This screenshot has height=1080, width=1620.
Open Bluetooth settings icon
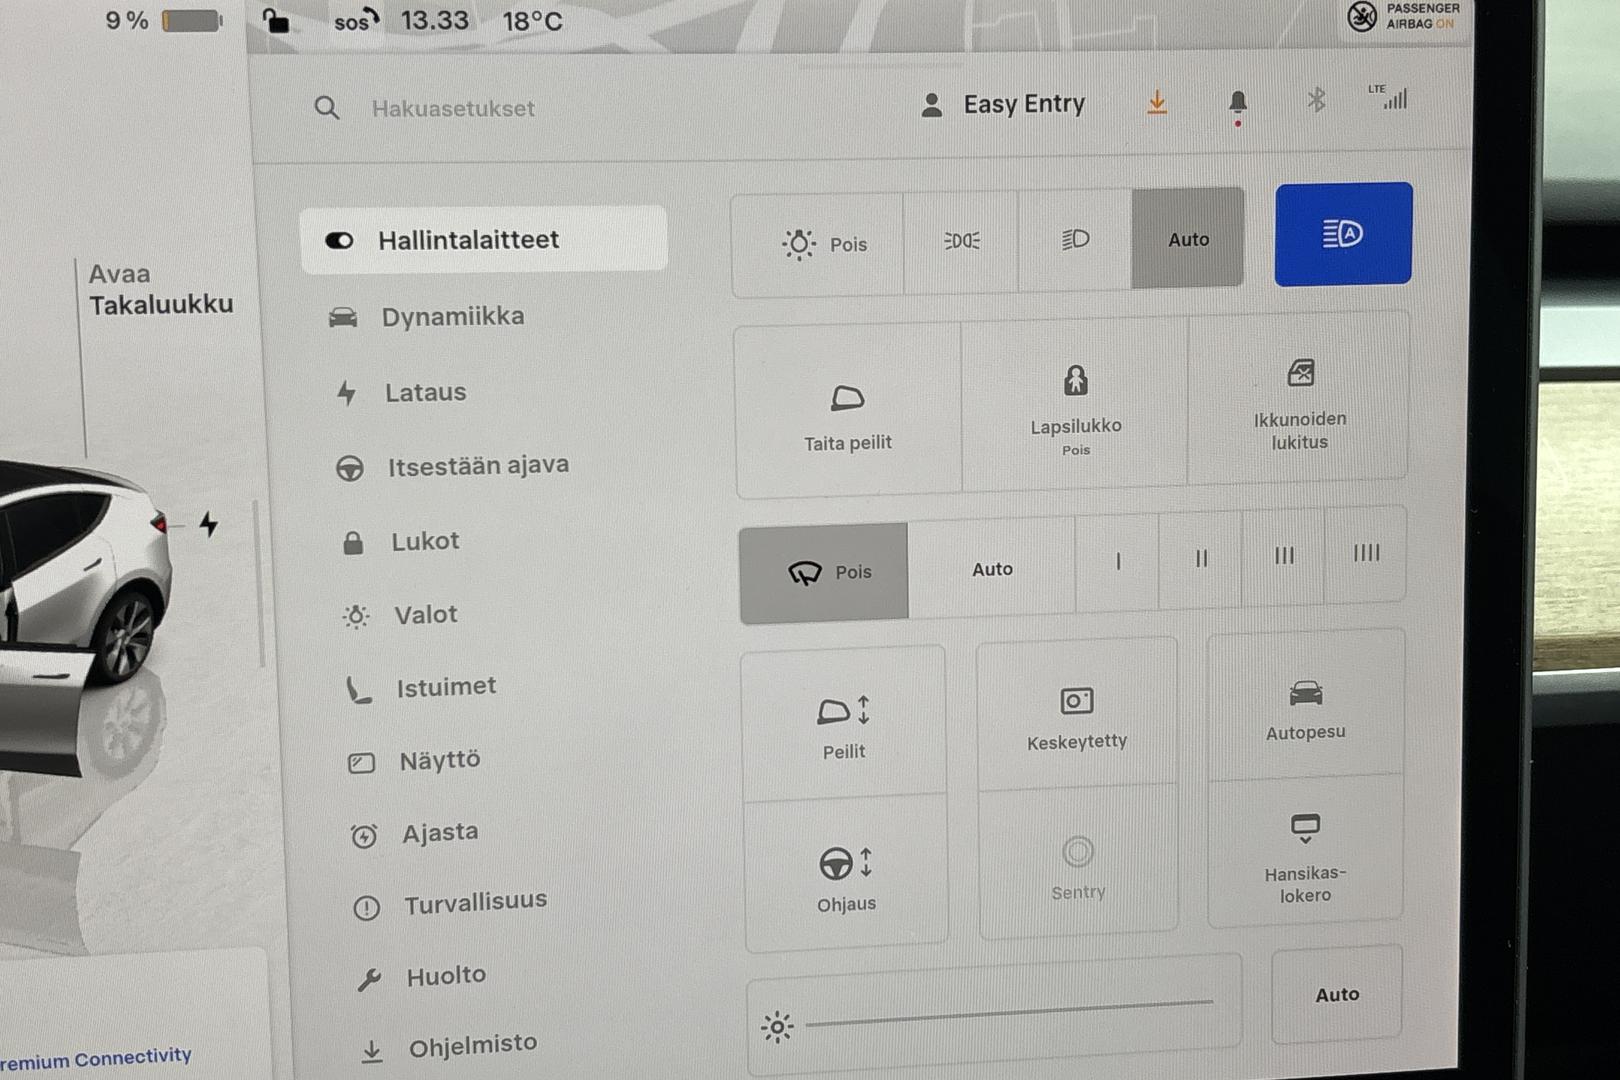[x=1316, y=99]
